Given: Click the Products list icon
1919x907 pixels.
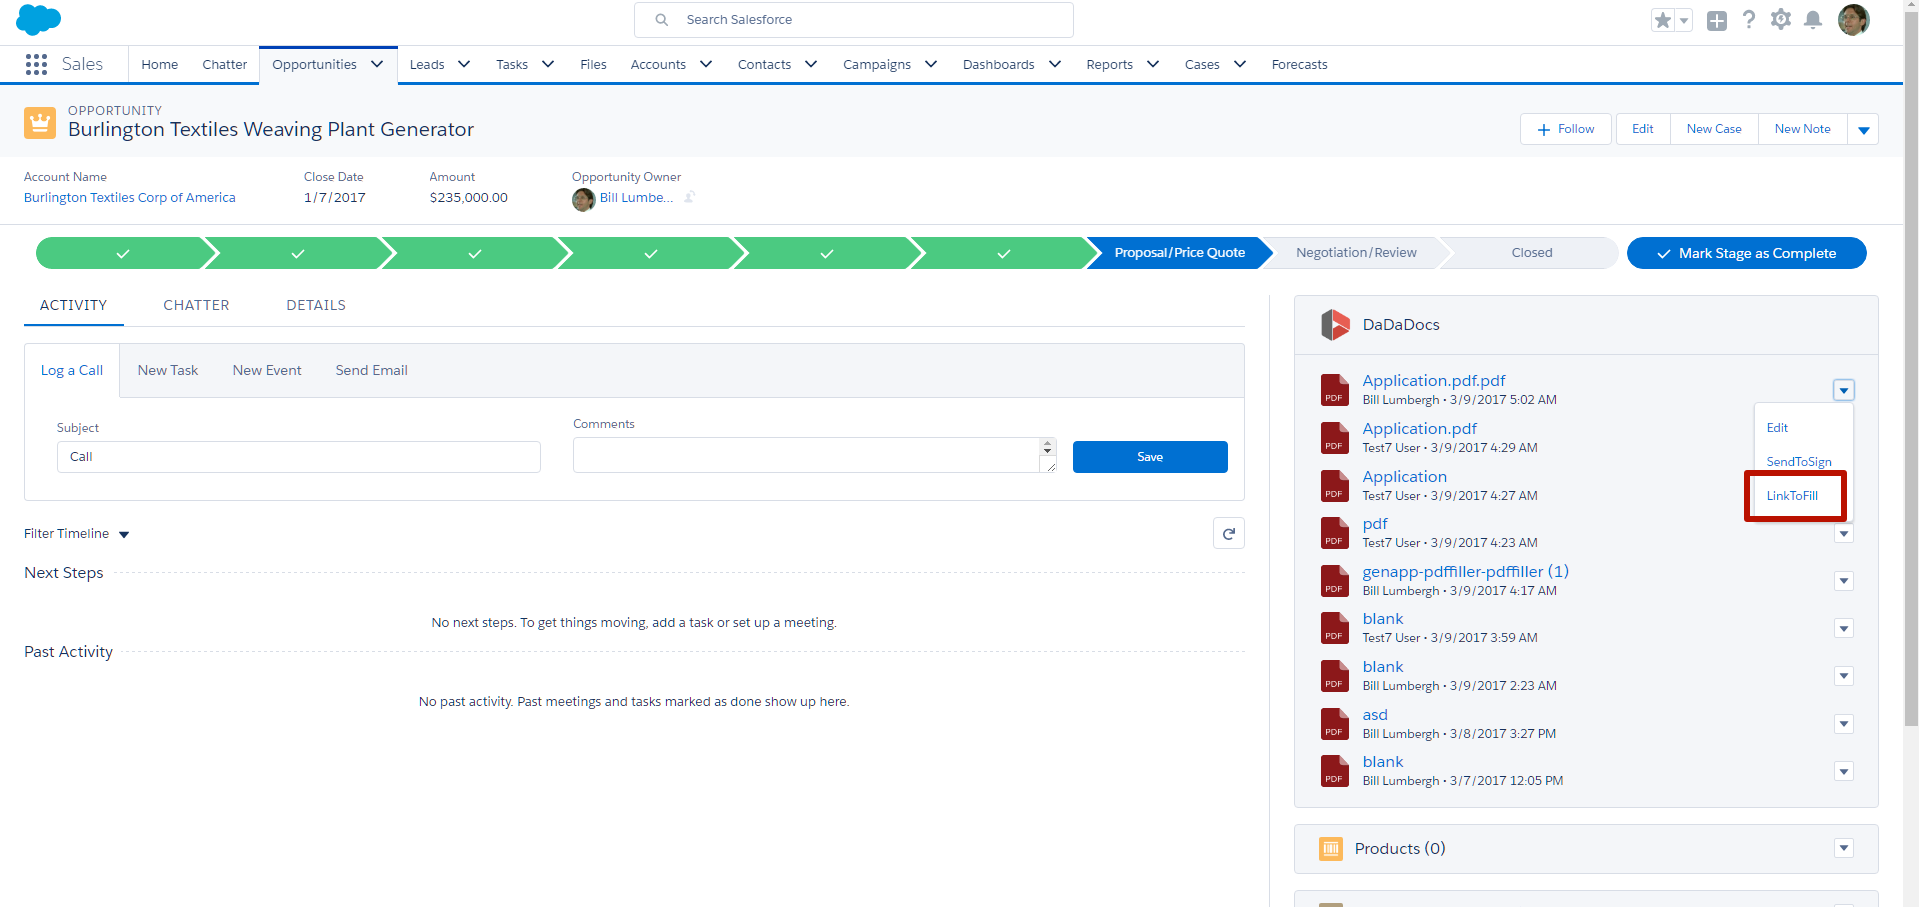Looking at the screenshot, I should tap(1331, 849).
